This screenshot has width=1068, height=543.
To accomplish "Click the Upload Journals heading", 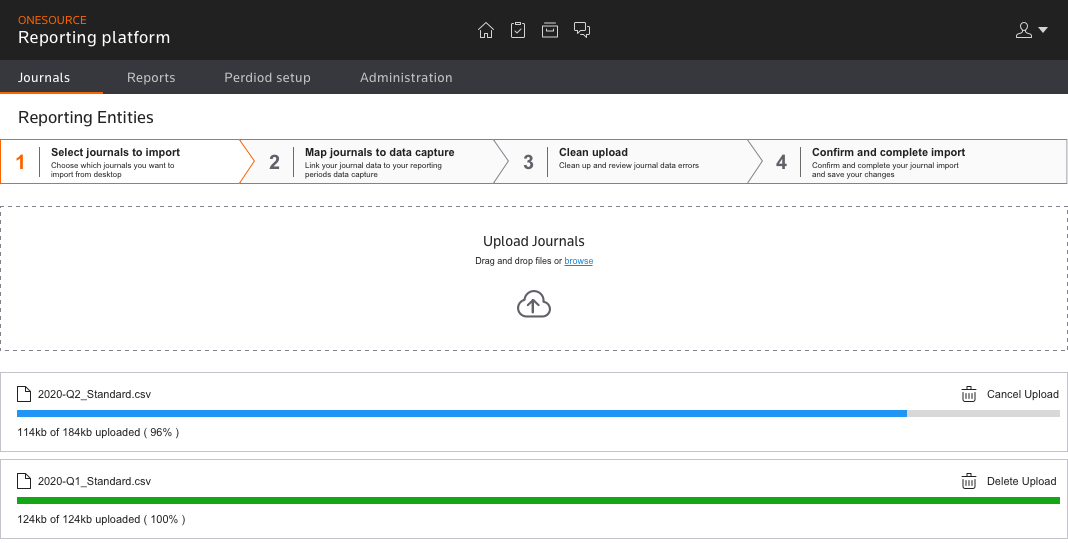I will coord(534,241).
